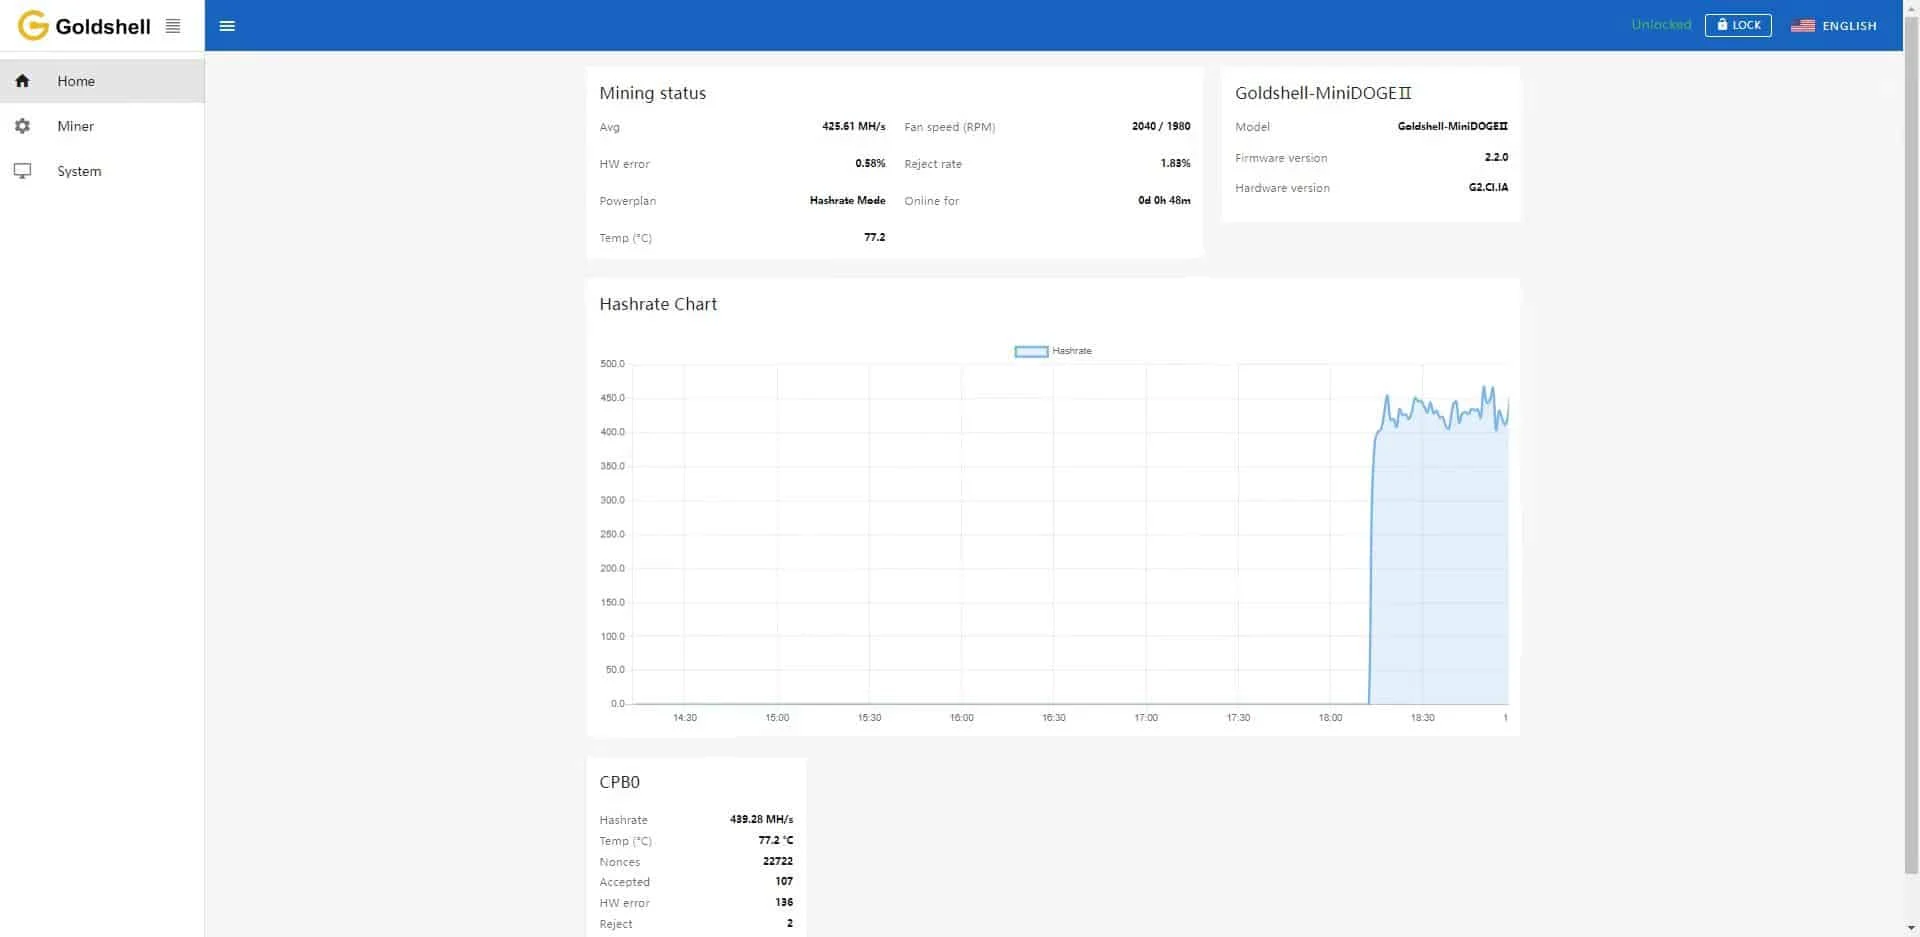Toggle the hamburger menu in blue header
Viewport: 1920px width, 937px height.
(x=227, y=26)
